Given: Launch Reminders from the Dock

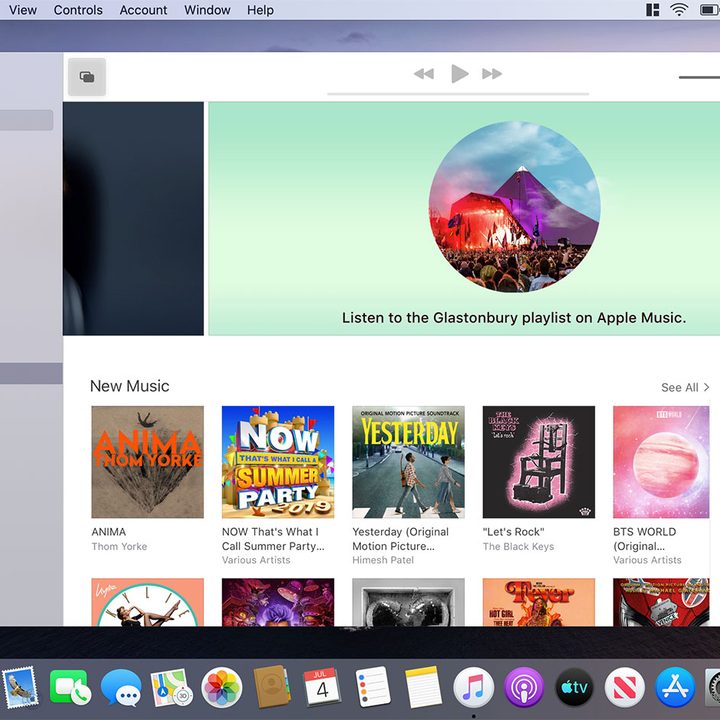Looking at the screenshot, I should [372, 687].
